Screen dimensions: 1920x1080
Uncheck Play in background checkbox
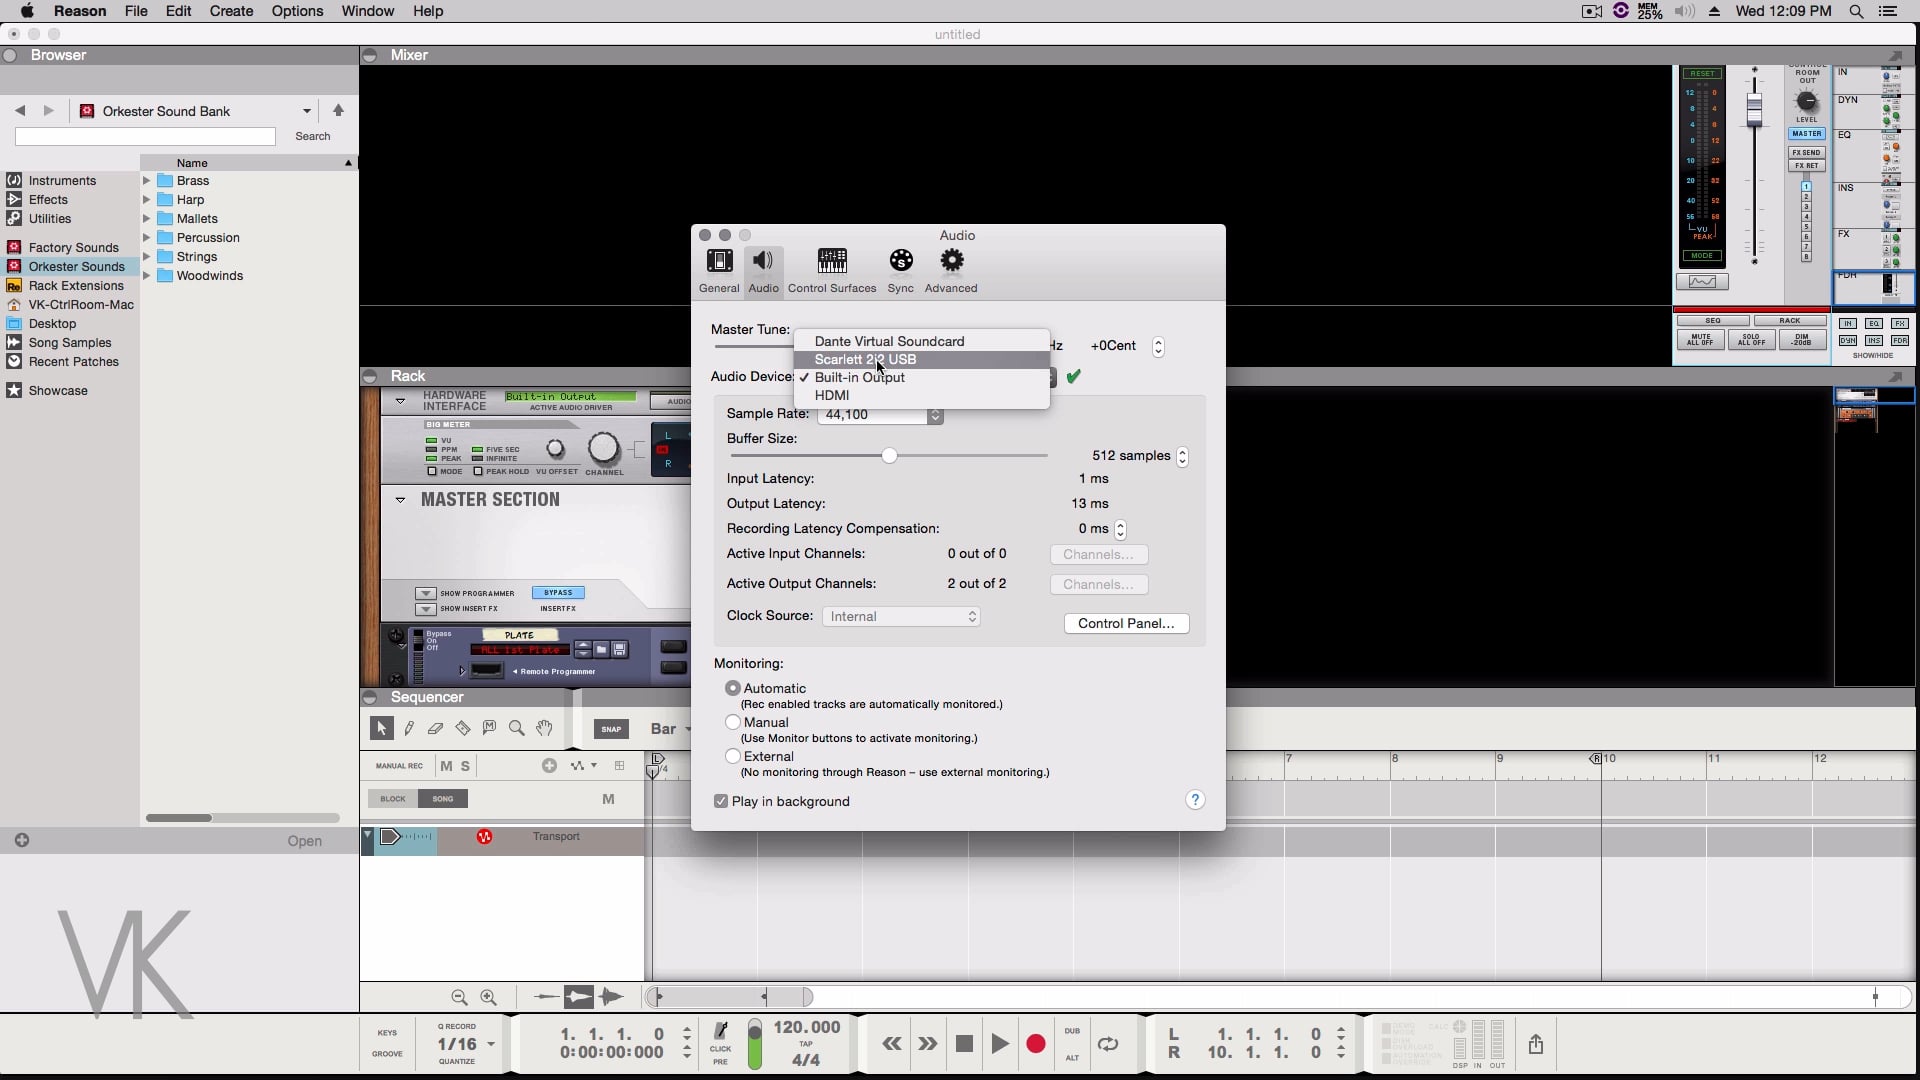pos(721,802)
